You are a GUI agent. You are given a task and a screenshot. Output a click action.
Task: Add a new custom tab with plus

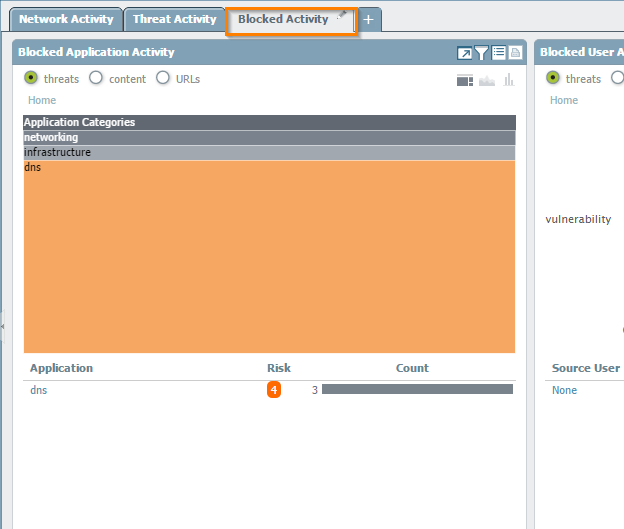[369, 19]
